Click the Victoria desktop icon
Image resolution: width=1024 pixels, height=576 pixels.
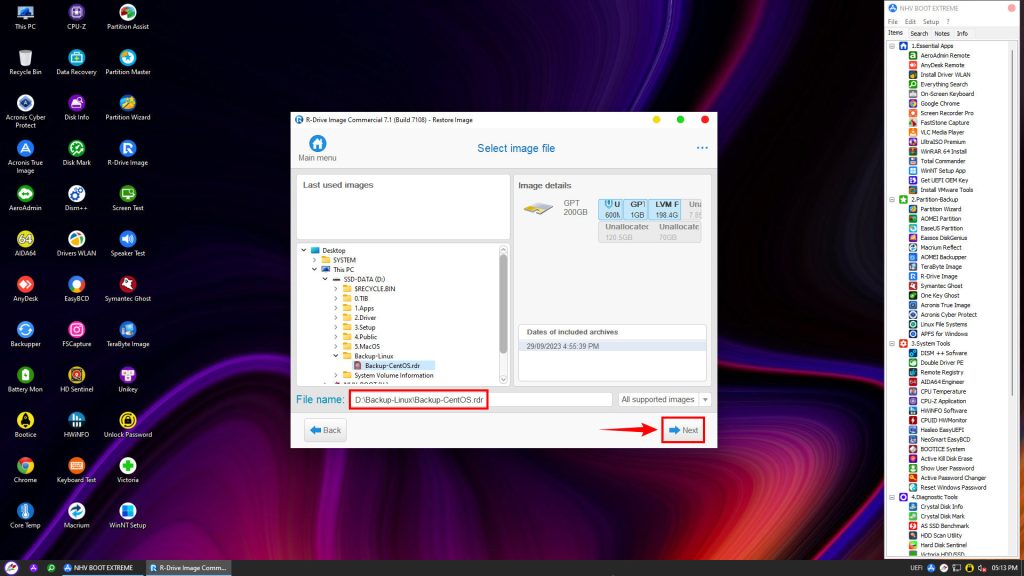(128, 470)
